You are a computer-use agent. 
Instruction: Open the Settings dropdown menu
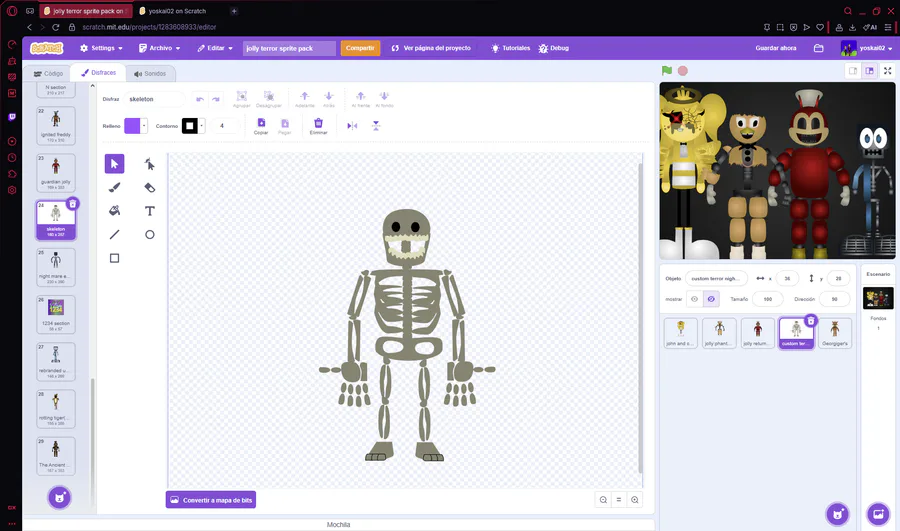pyautogui.click(x=102, y=48)
